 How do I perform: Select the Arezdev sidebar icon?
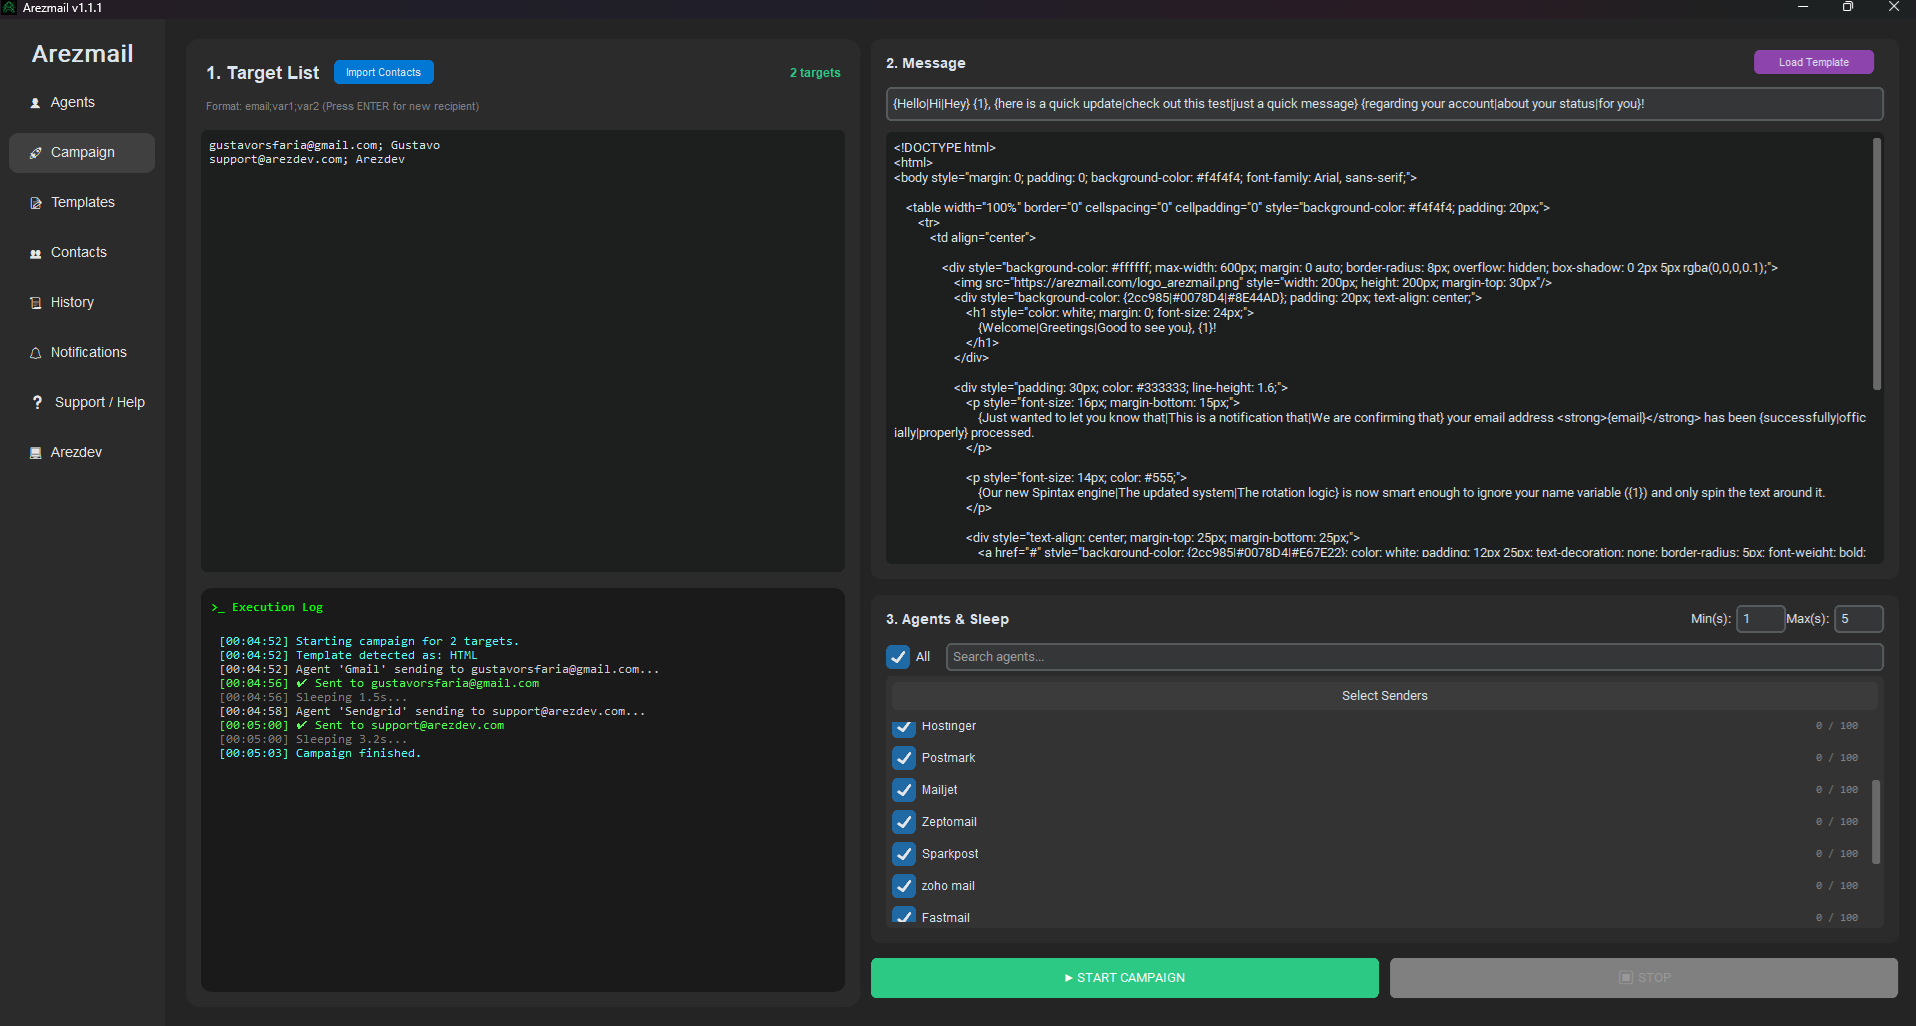[35, 452]
